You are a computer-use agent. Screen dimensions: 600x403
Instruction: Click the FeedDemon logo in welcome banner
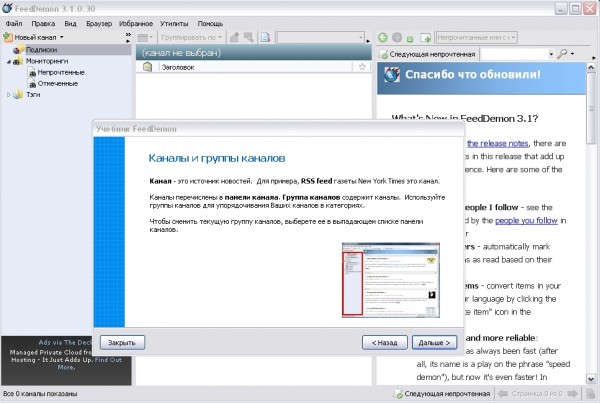click(391, 75)
